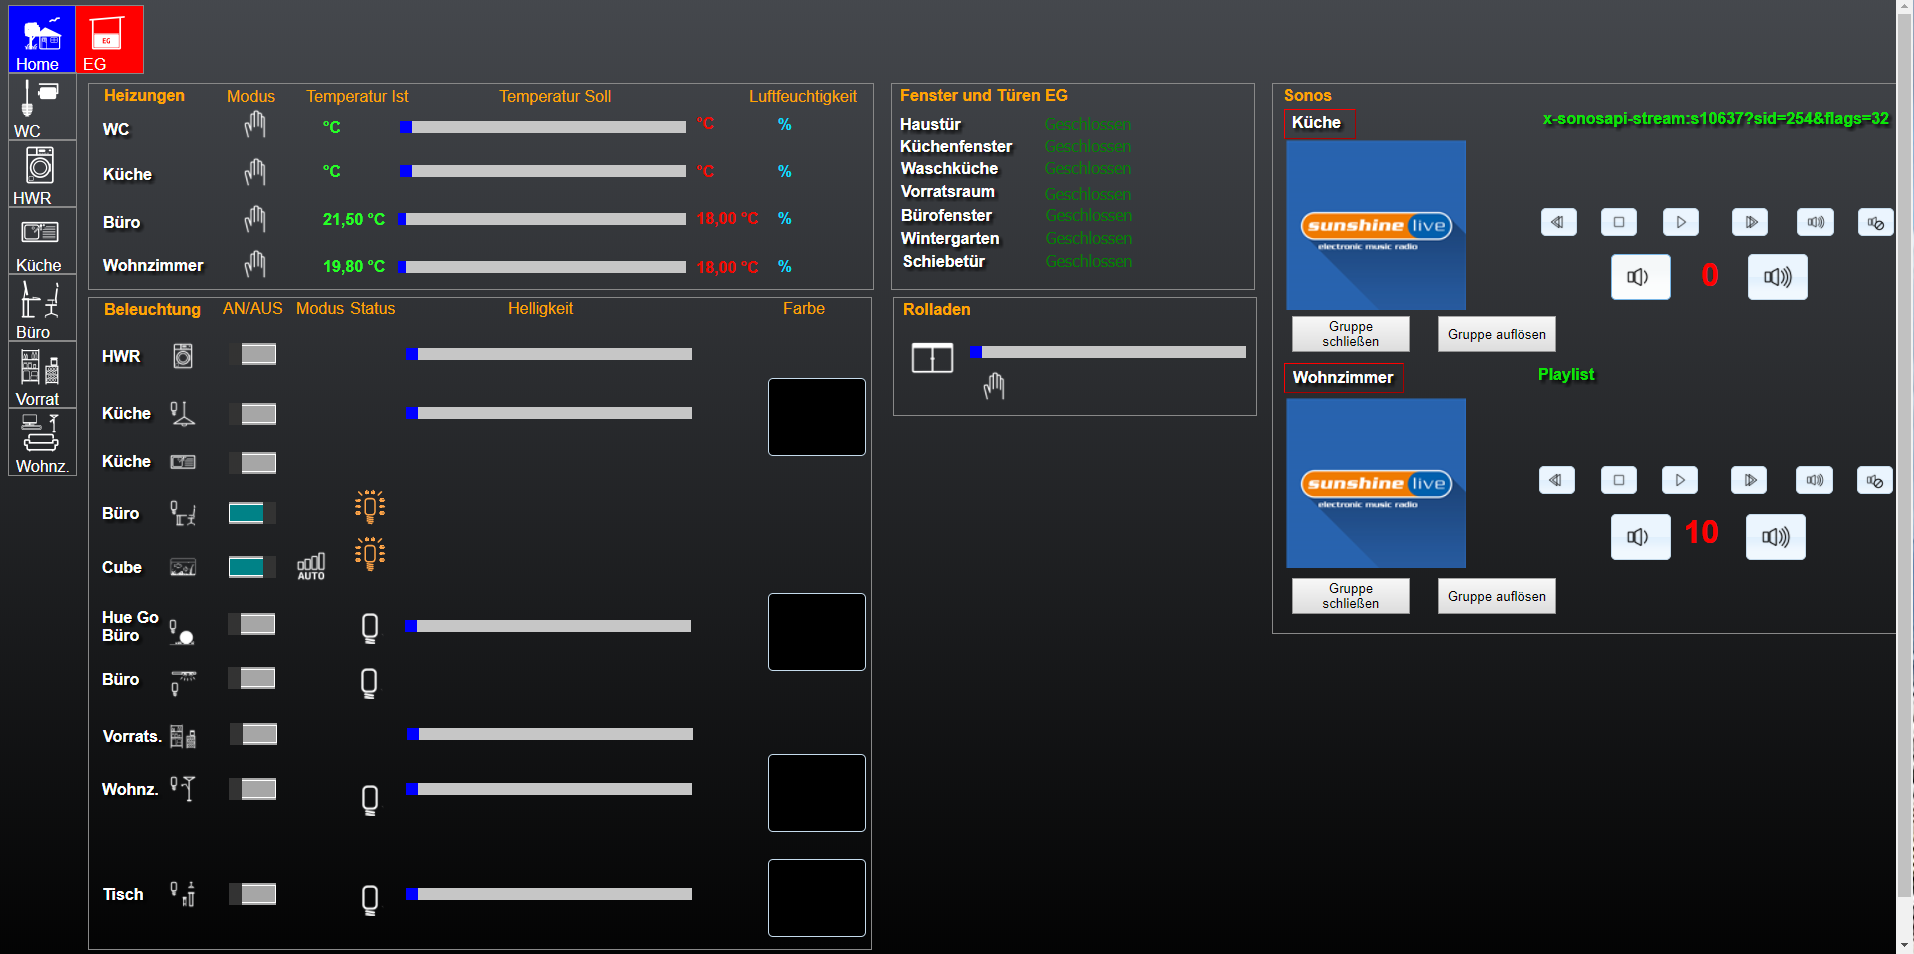The height and width of the screenshot is (954, 1914).
Task: Adjust the Hue Go Büro brightness slider
Action: pyautogui.click(x=549, y=626)
